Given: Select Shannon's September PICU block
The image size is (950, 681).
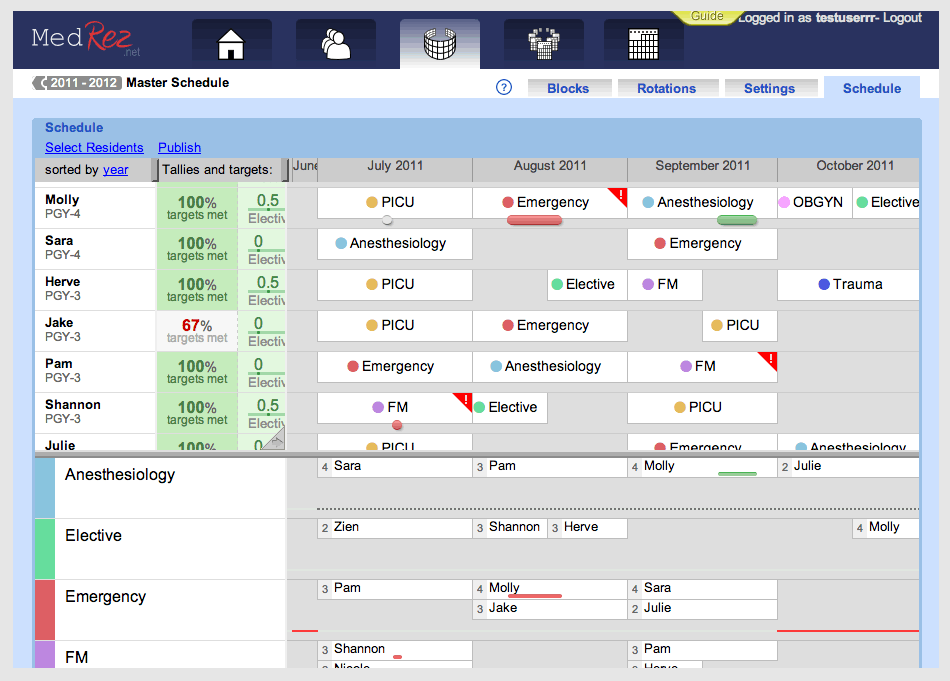Looking at the screenshot, I should tap(702, 408).
